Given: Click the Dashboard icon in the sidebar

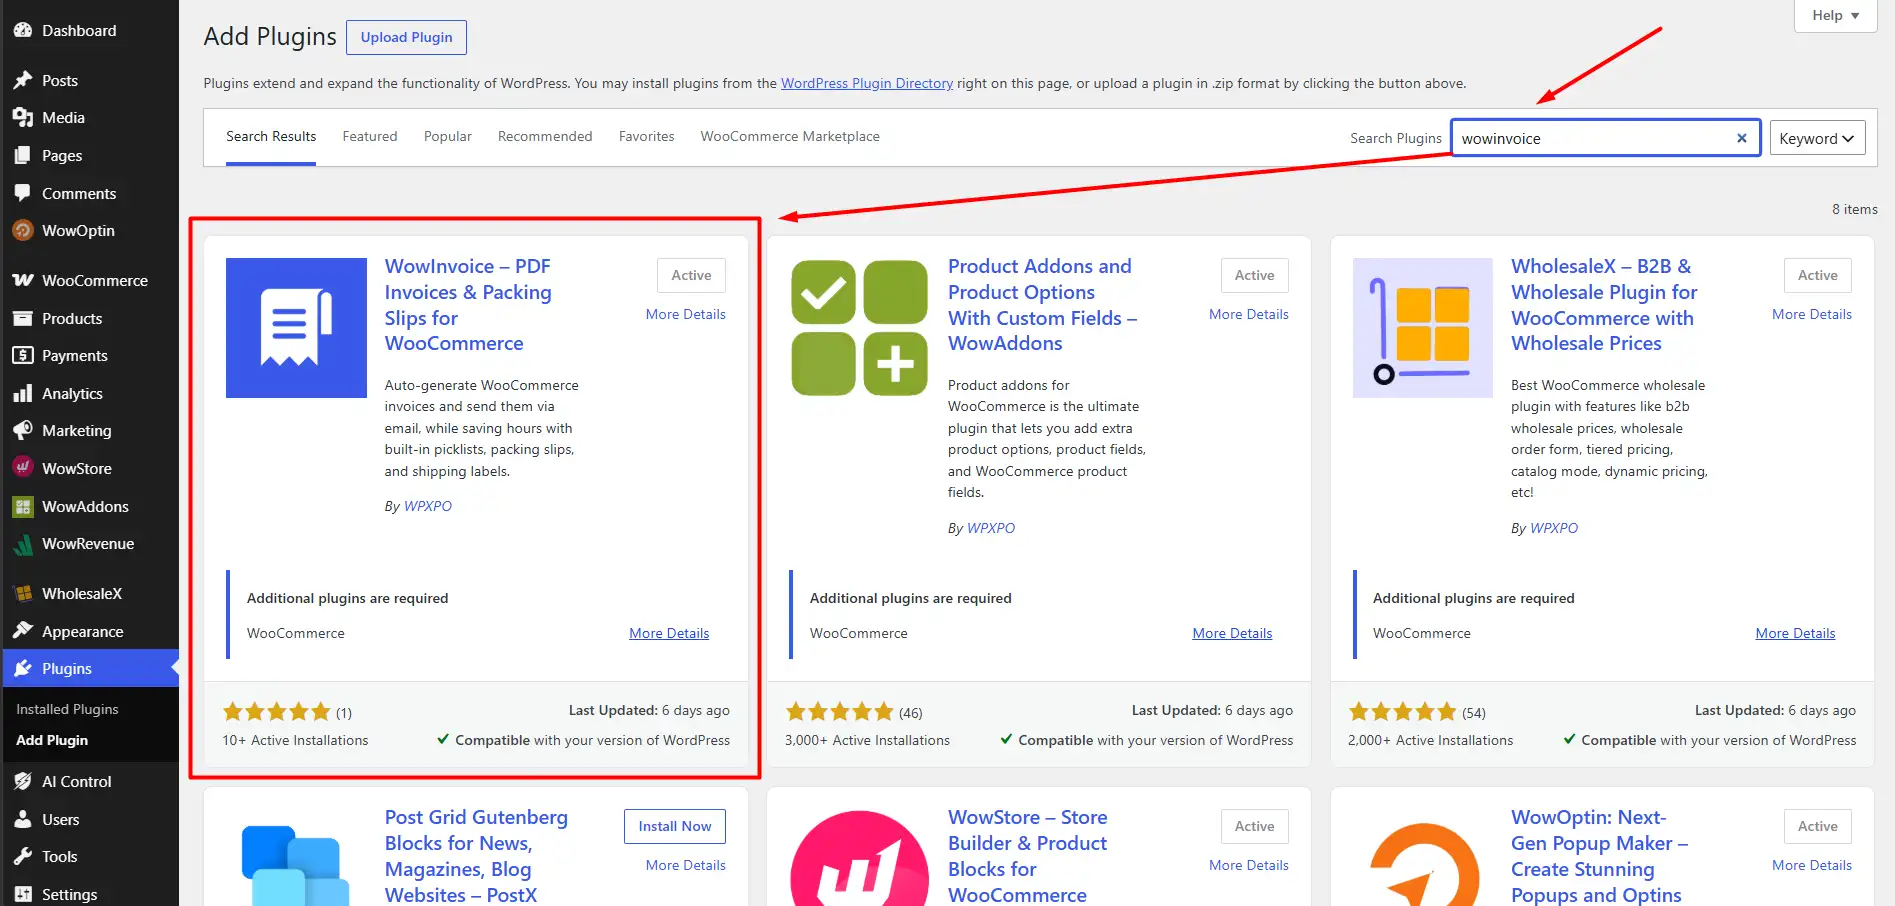Looking at the screenshot, I should point(23,31).
